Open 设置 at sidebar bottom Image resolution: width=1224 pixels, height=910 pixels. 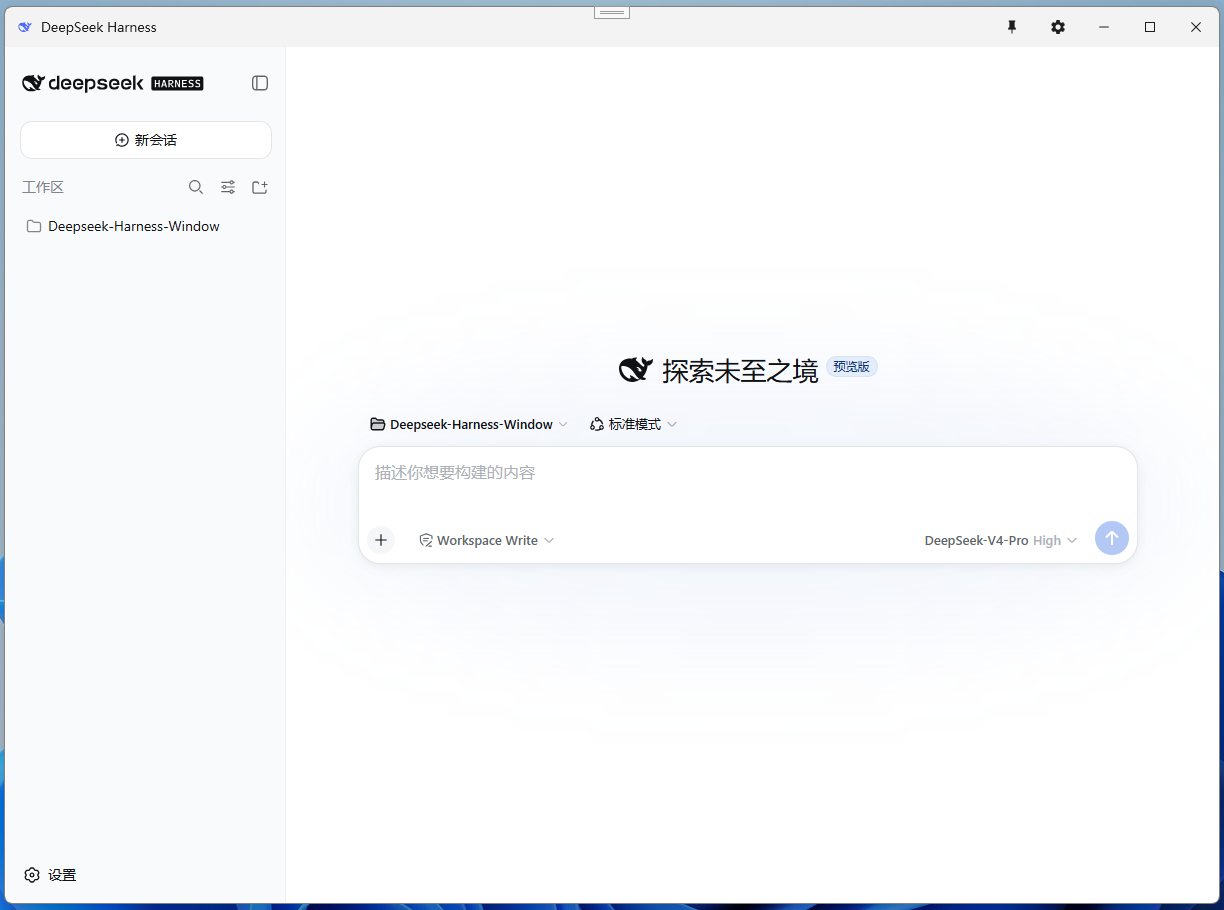tap(50, 875)
